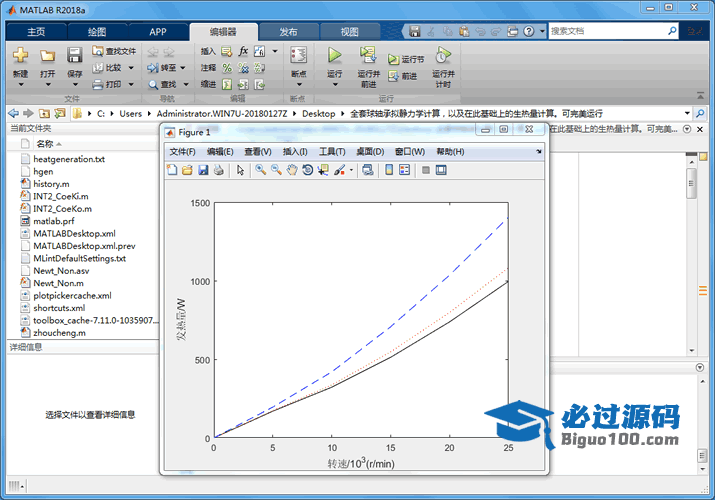Open the Help question mark icon
This screenshot has width=715, height=500.
pos(528,31)
